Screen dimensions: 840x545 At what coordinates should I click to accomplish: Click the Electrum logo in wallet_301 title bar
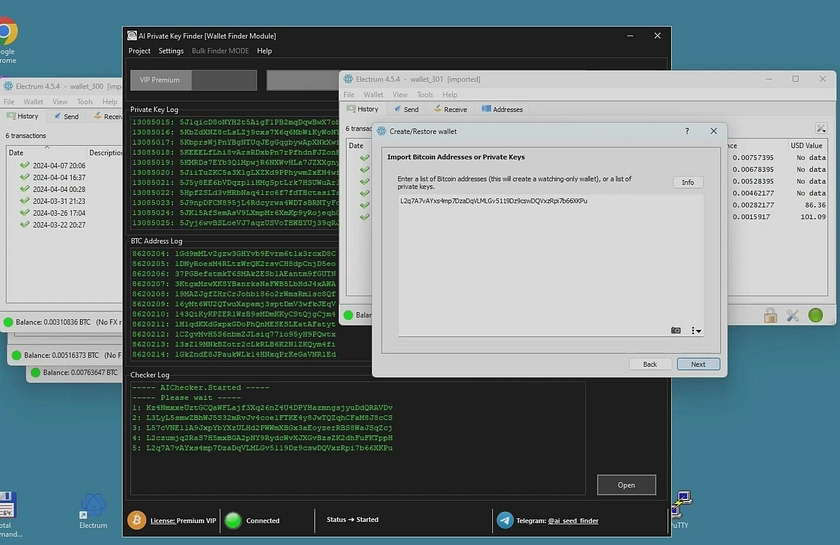pyautogui.click(x=348, y=79)
